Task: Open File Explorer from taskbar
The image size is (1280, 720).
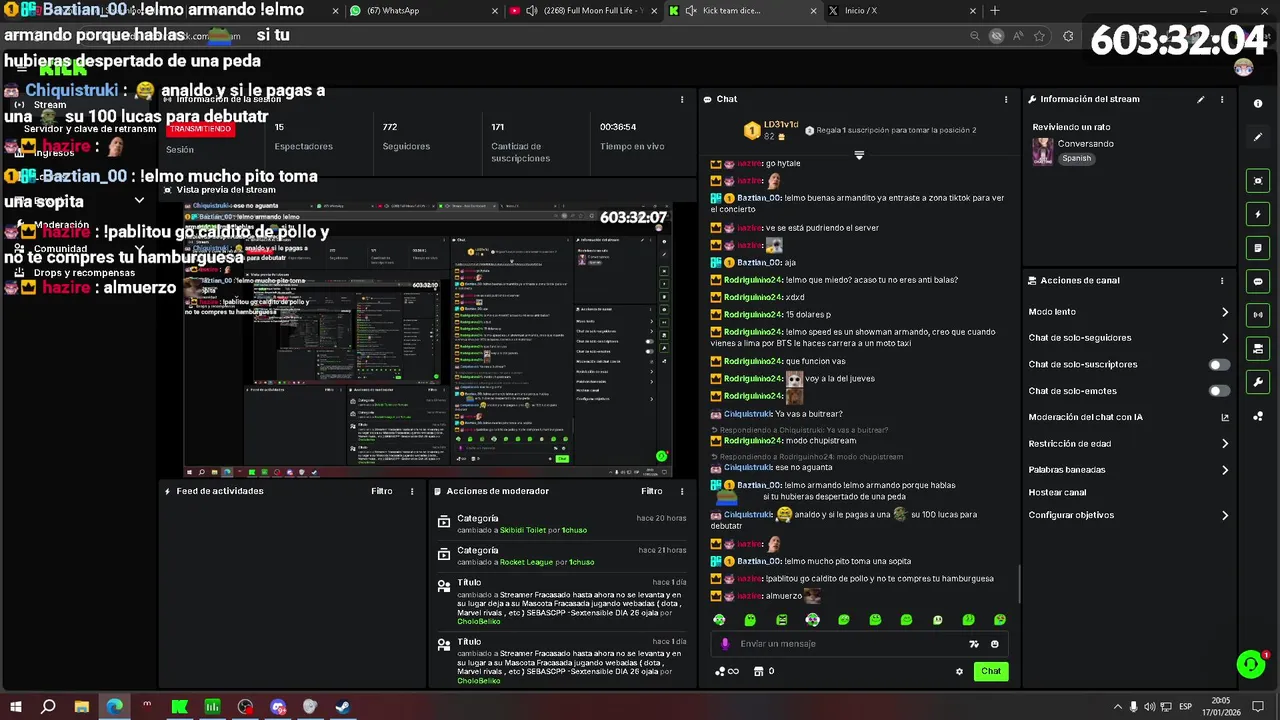Action: 81,707
